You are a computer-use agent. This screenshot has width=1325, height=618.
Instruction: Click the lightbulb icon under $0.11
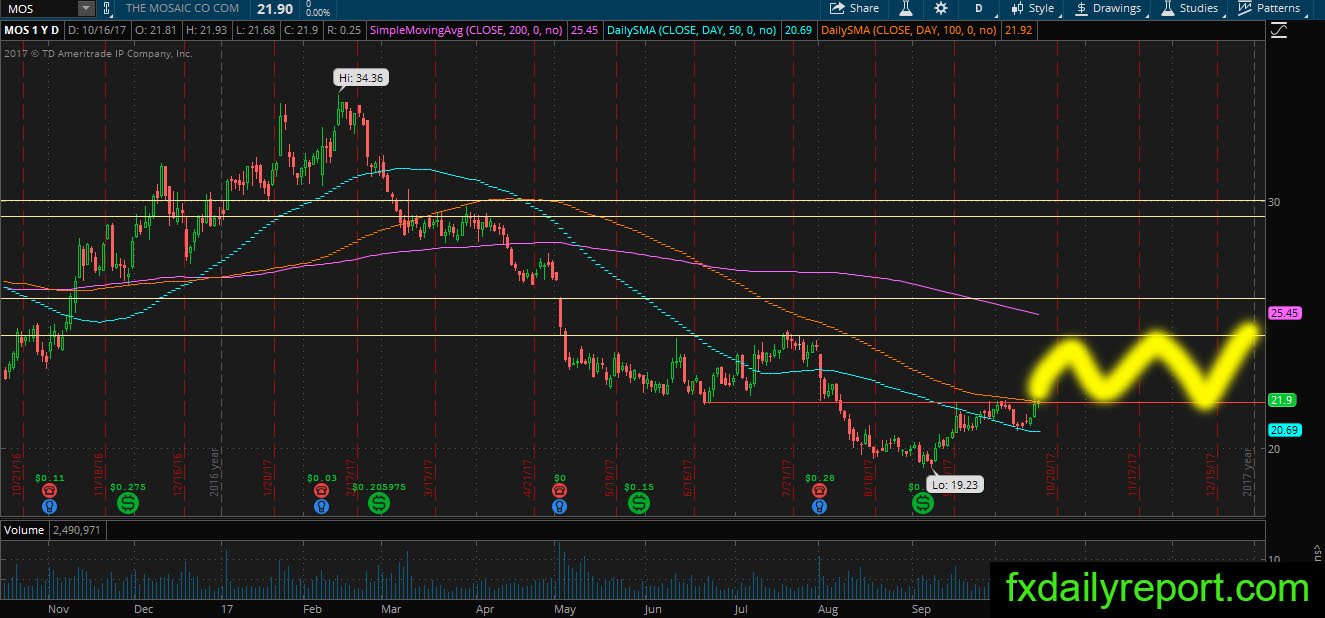pos(49,507)
